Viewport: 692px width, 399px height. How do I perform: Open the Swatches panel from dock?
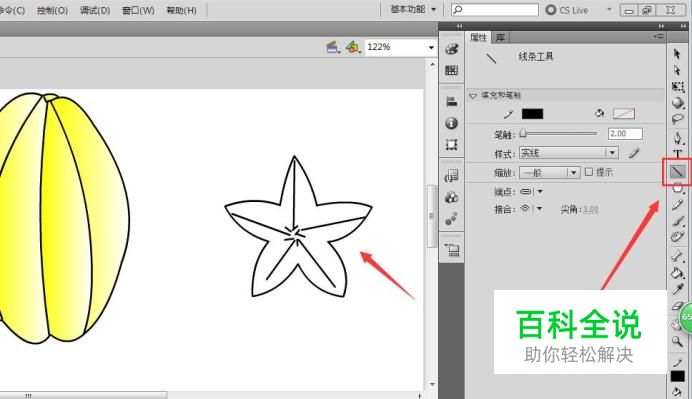451,70
